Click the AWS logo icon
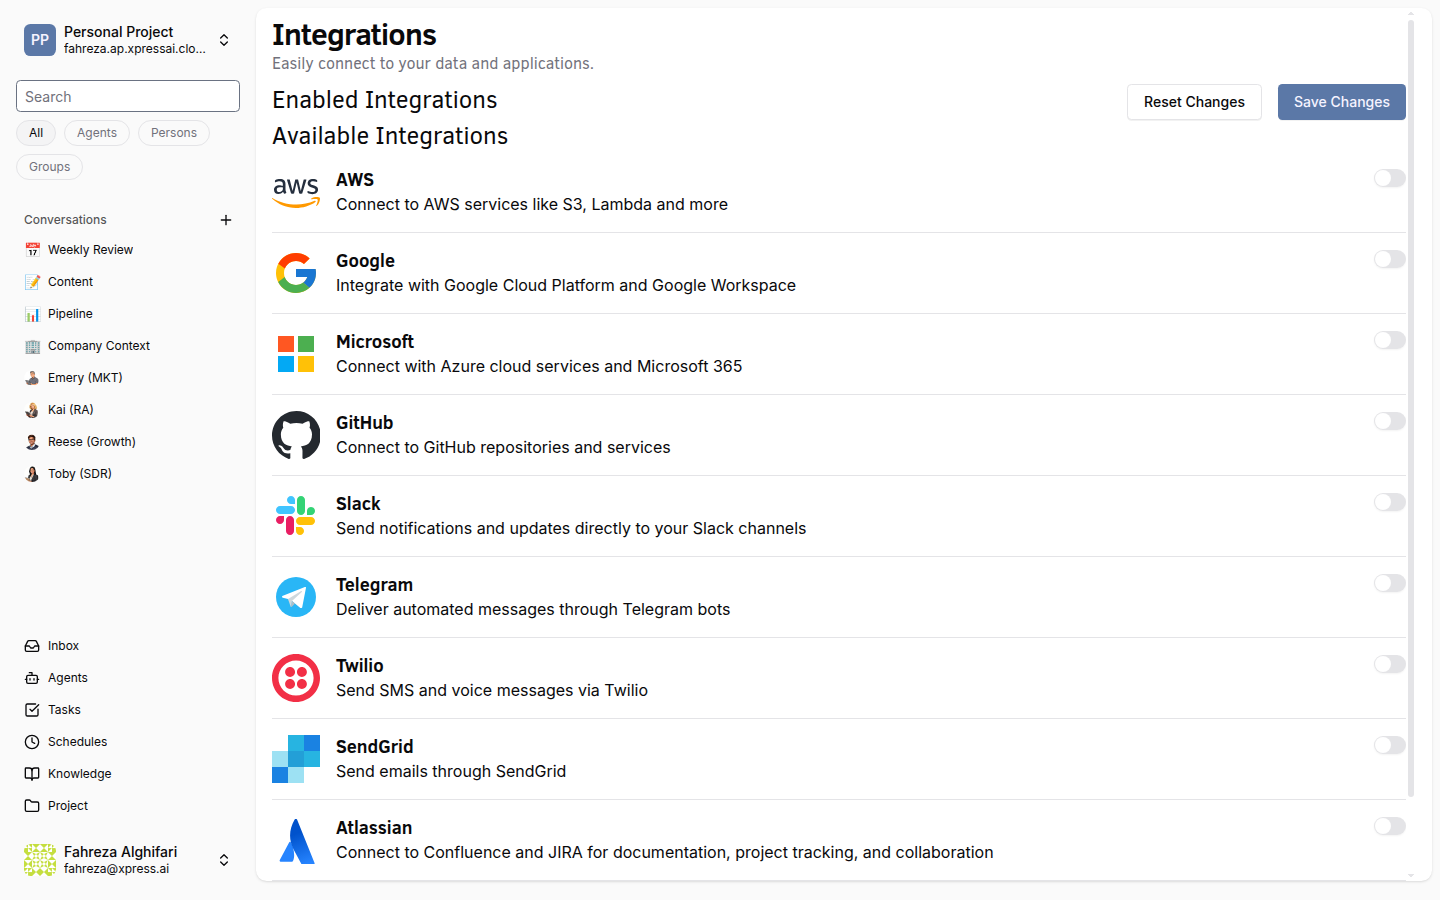Image resolution: width=1440 pixels, height=900 pixels. coord(296,192)
